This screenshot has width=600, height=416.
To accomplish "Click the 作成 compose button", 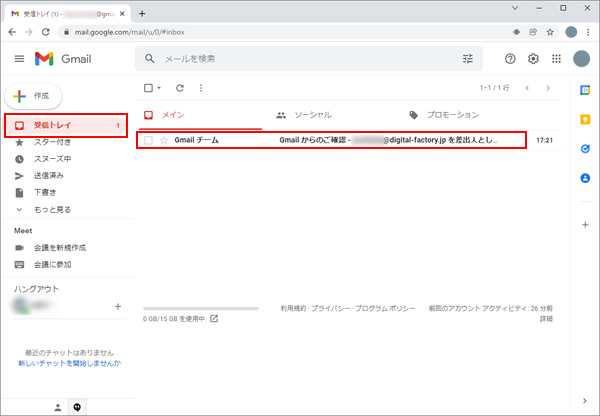I will click(35, 95).
